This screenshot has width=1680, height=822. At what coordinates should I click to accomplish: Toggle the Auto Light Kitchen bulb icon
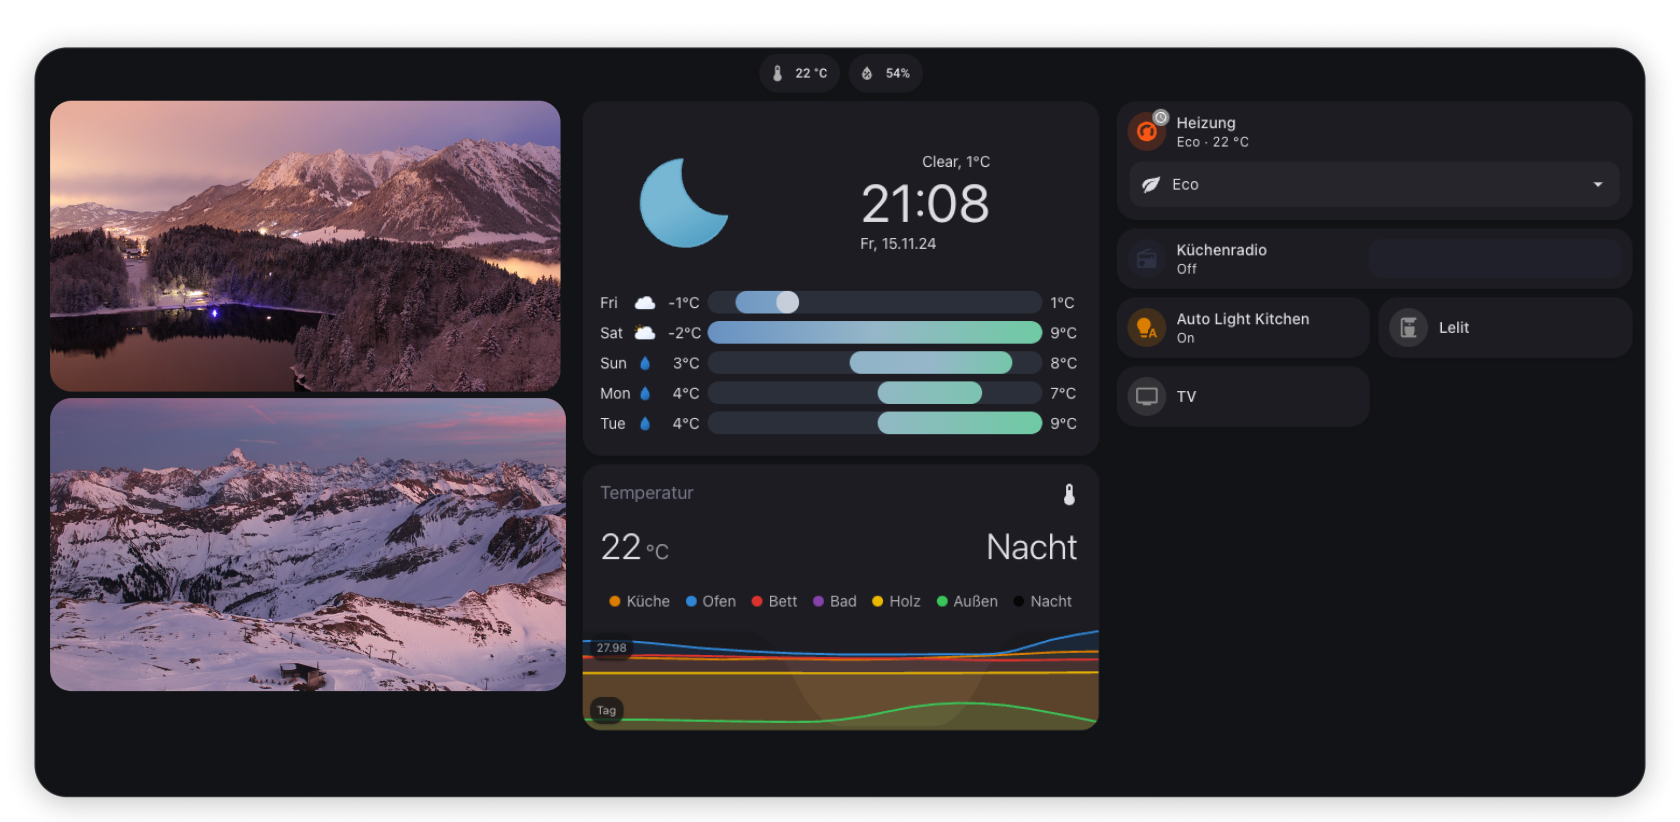[1147, 328]
